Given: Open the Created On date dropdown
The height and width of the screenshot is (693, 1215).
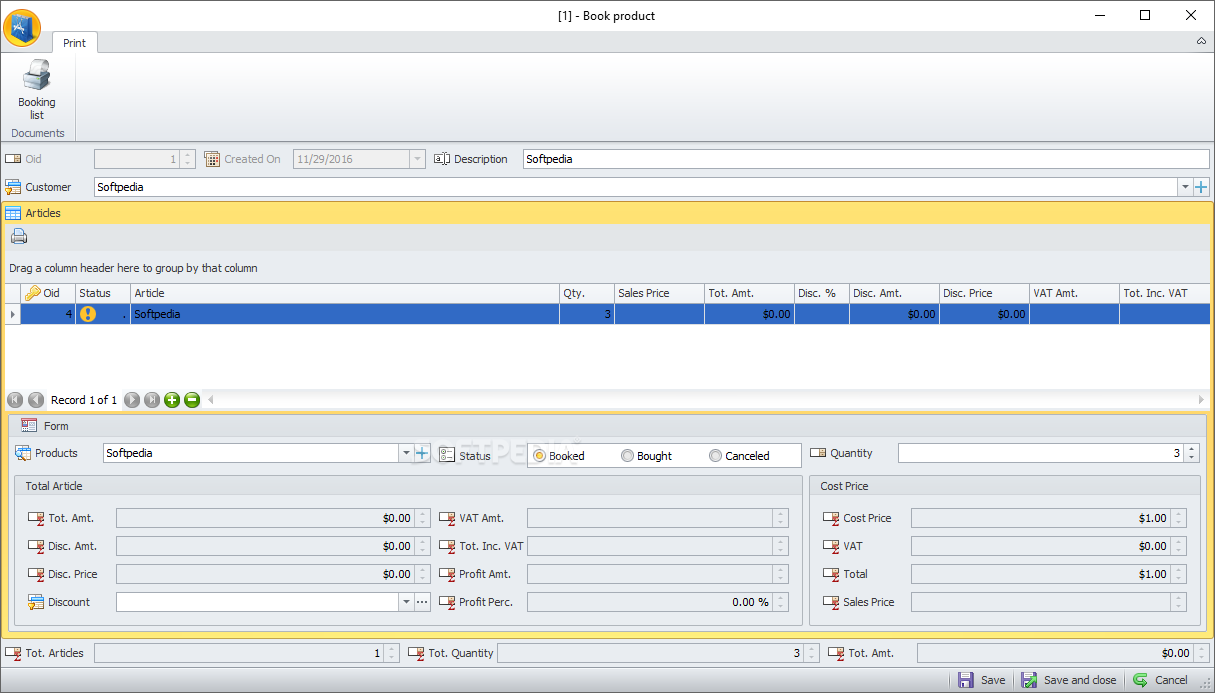Looking at the screenshot, I should [x=417, y=159].
